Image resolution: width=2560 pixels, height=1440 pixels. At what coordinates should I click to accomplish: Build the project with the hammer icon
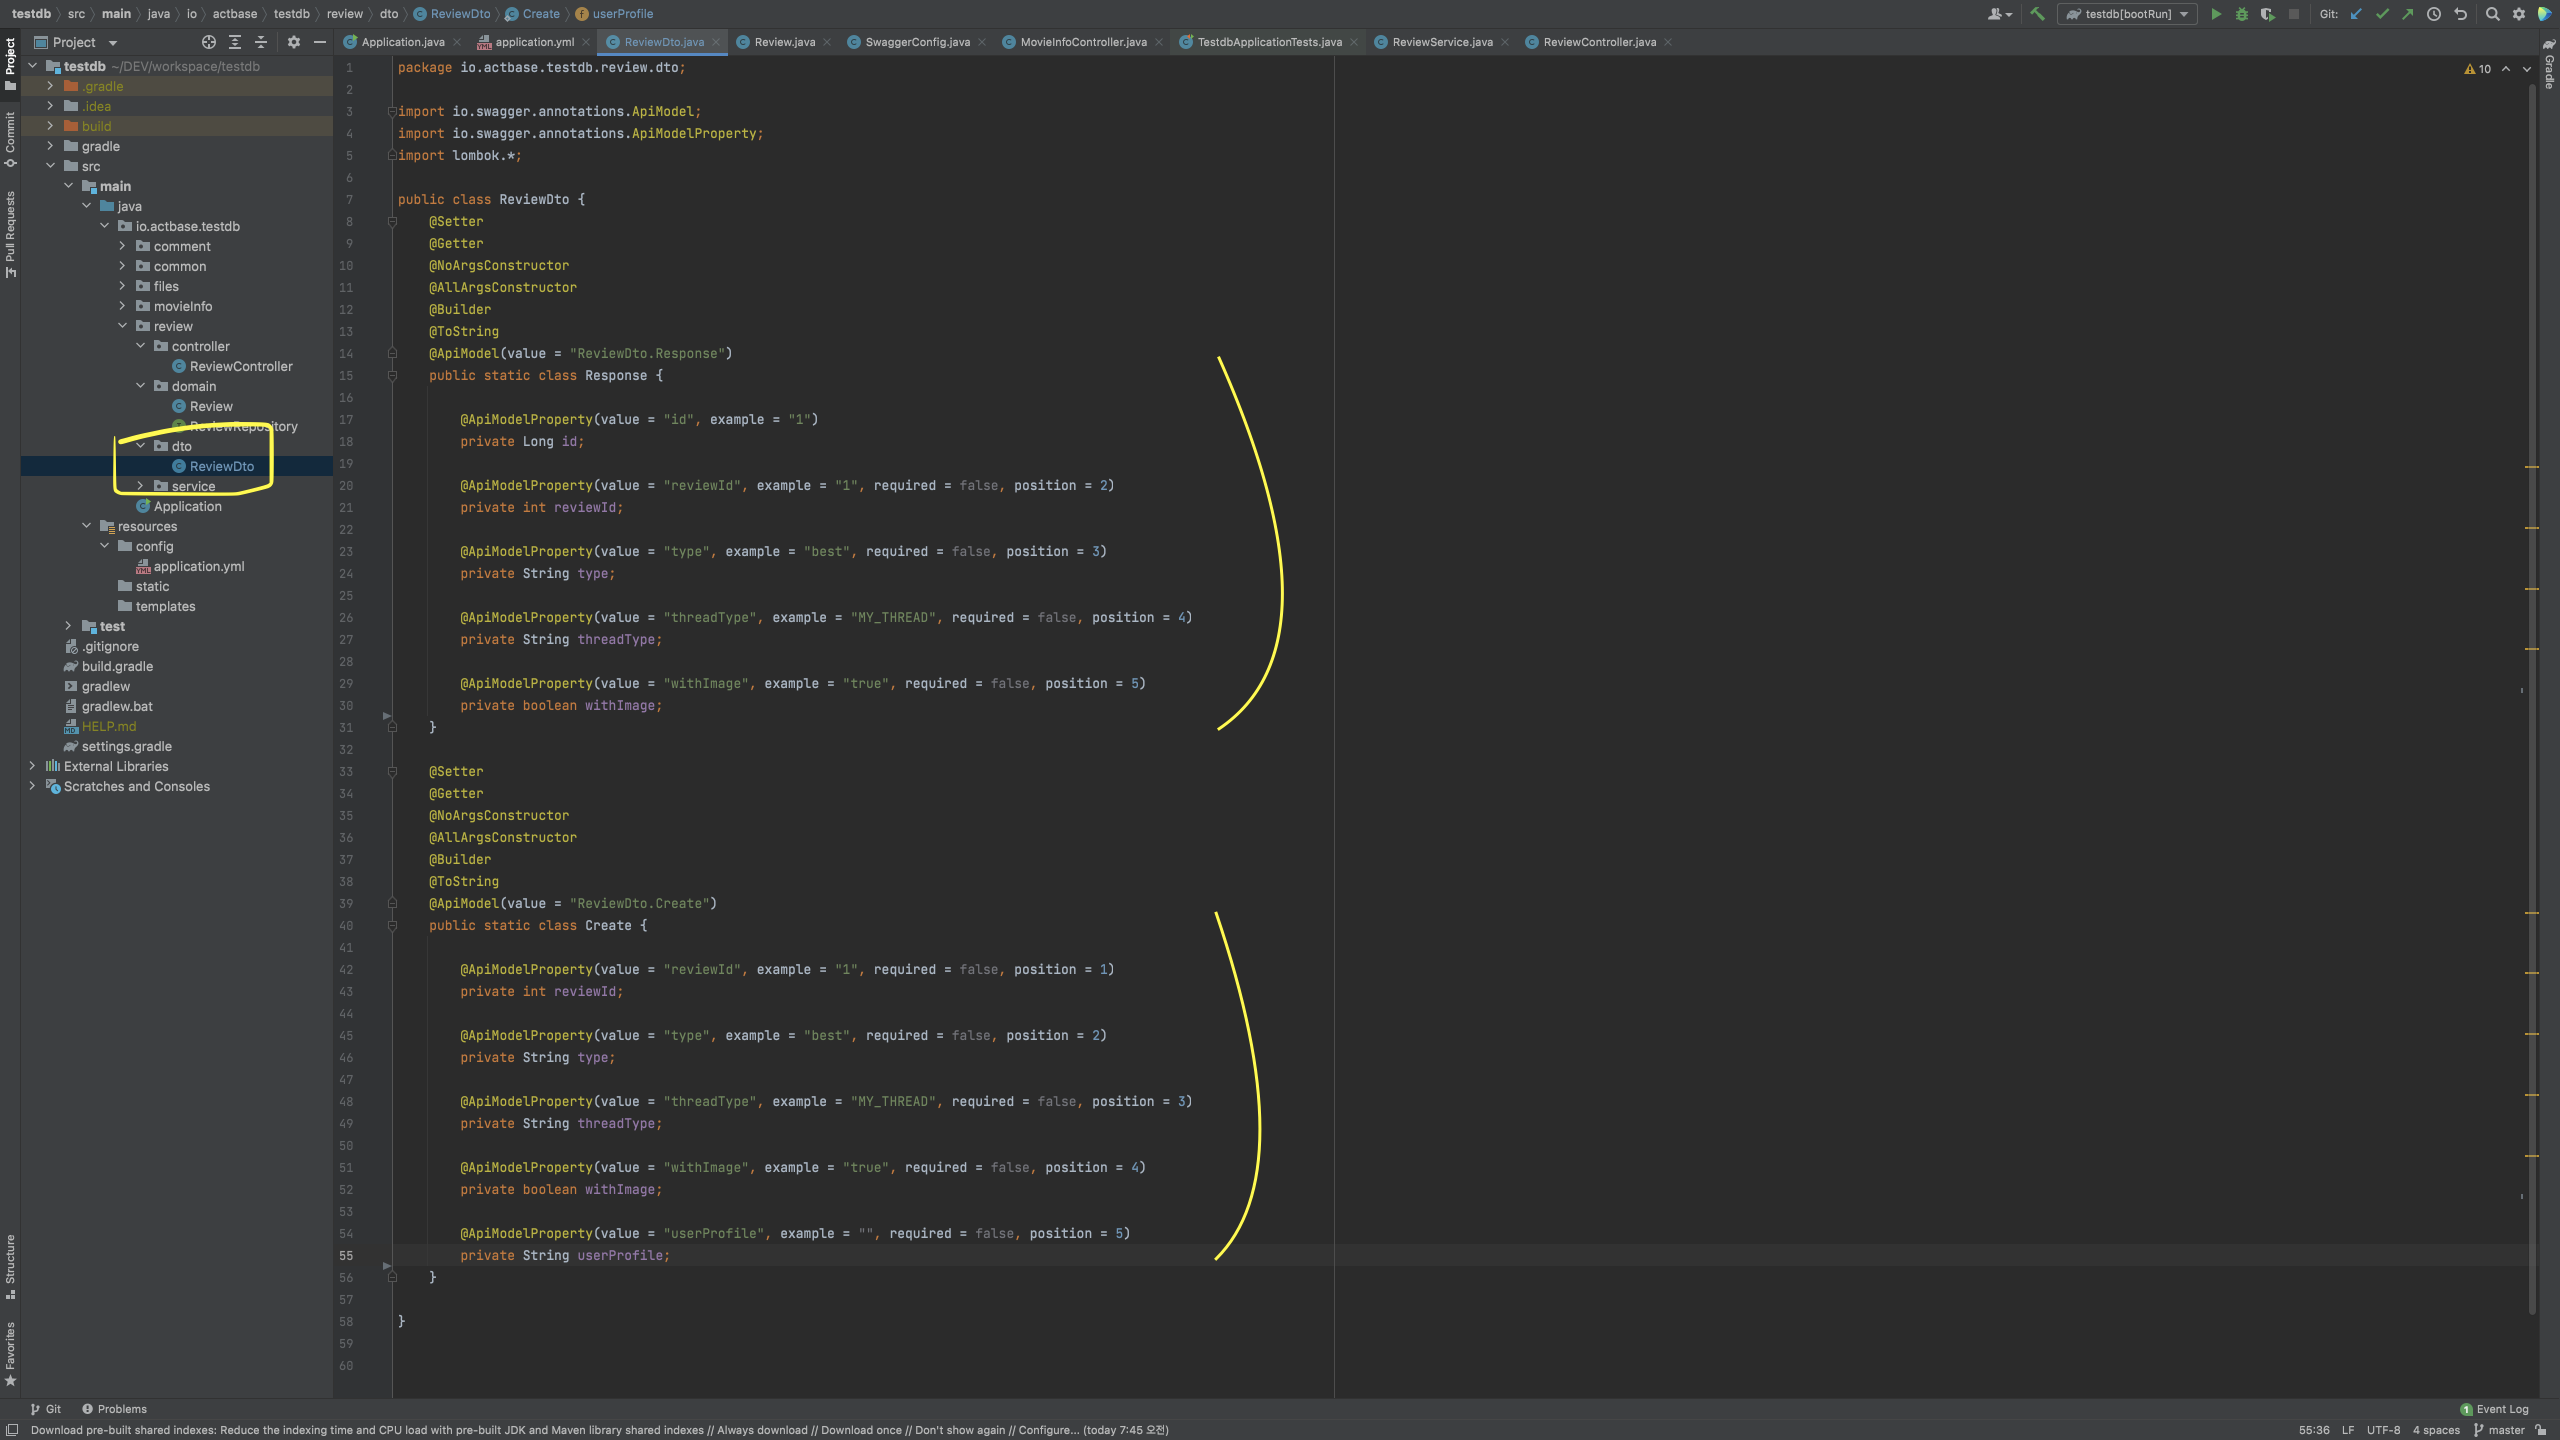coord(2038,14)
